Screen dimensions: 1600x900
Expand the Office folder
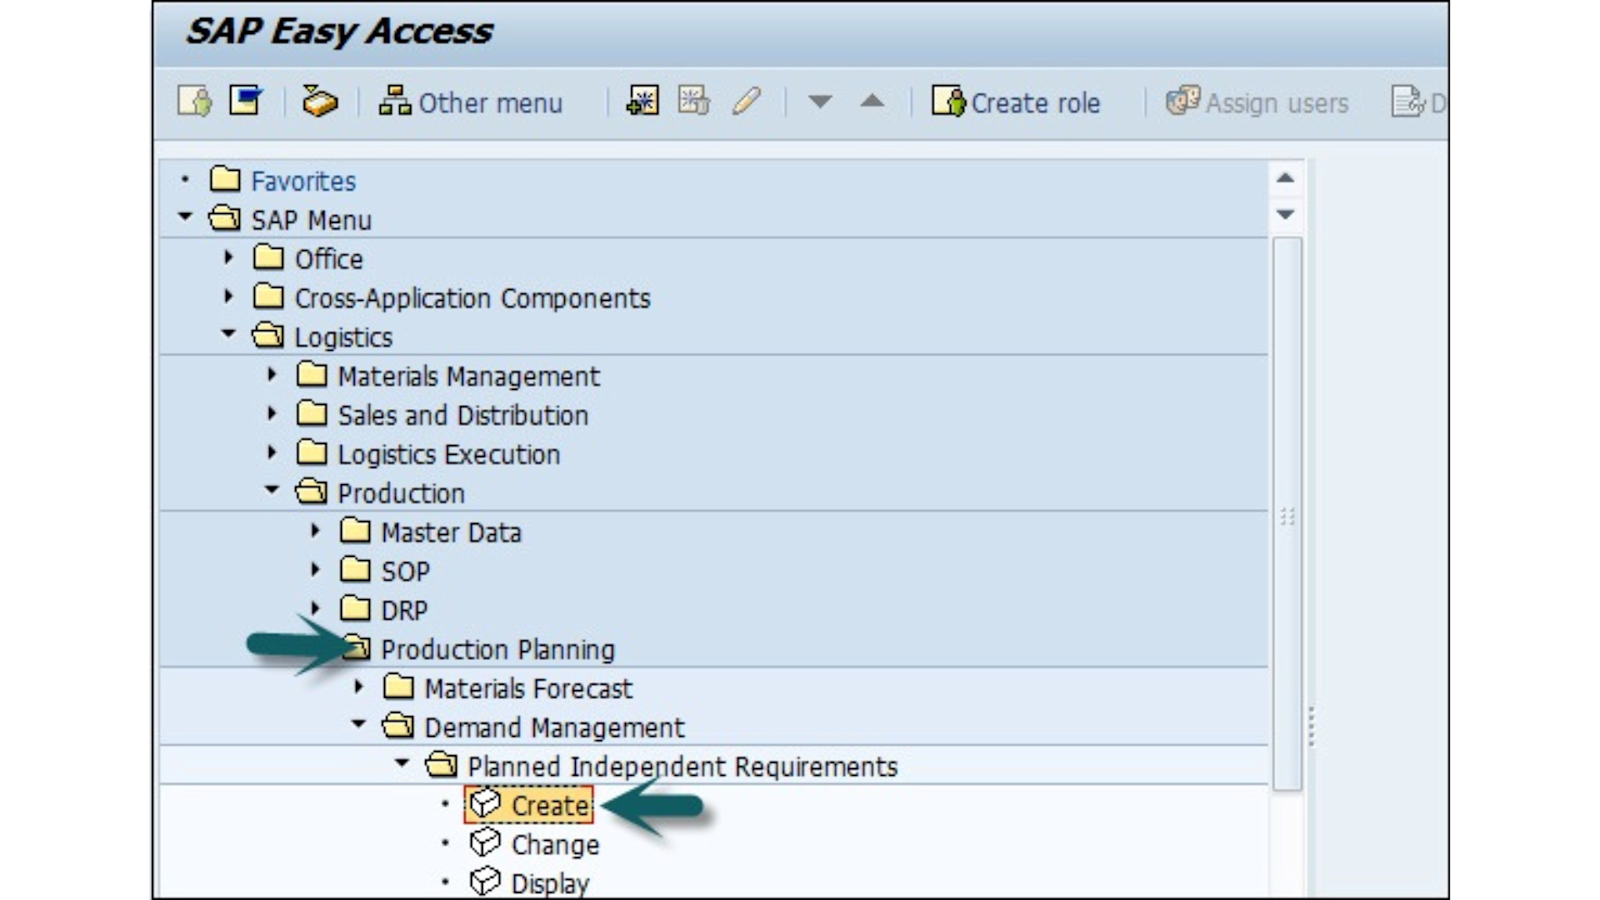point(229,257)
